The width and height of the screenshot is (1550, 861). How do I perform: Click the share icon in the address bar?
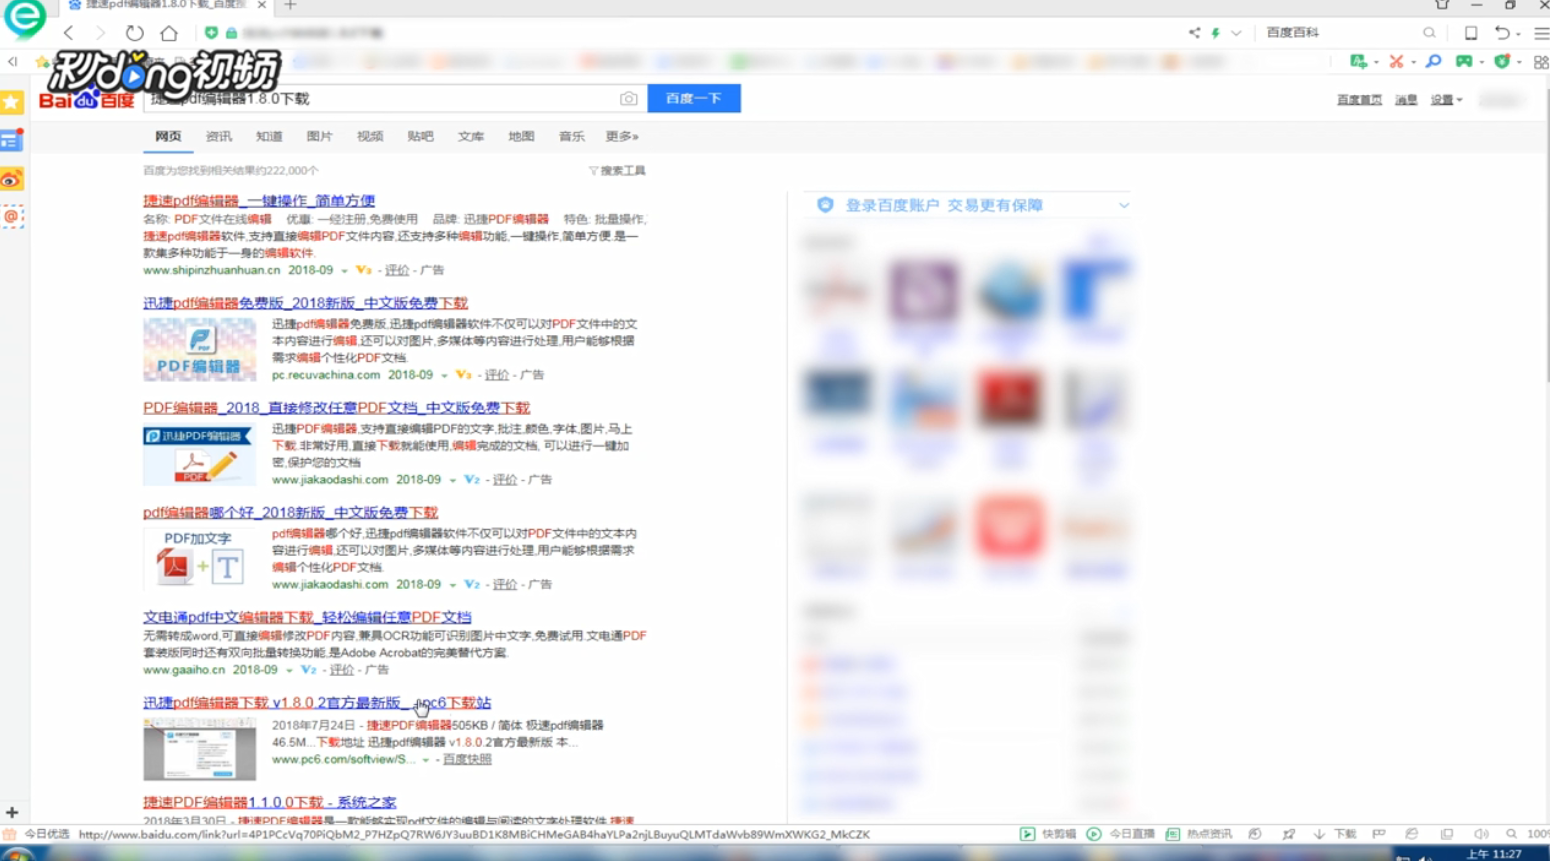[x=1194, y=33]
